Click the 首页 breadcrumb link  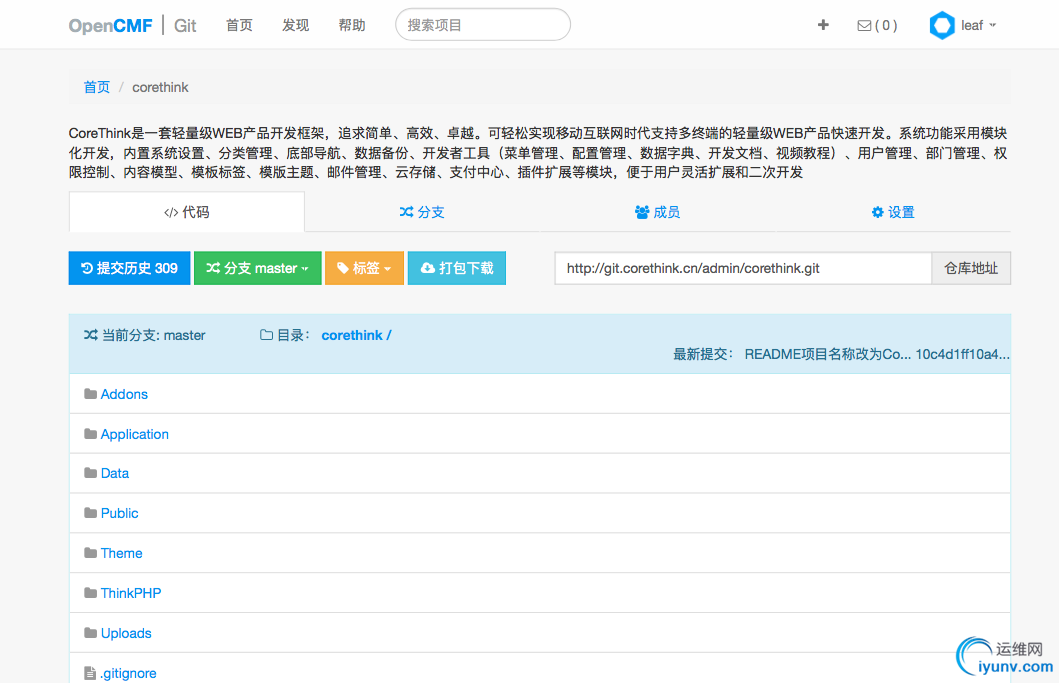point(97,87)
